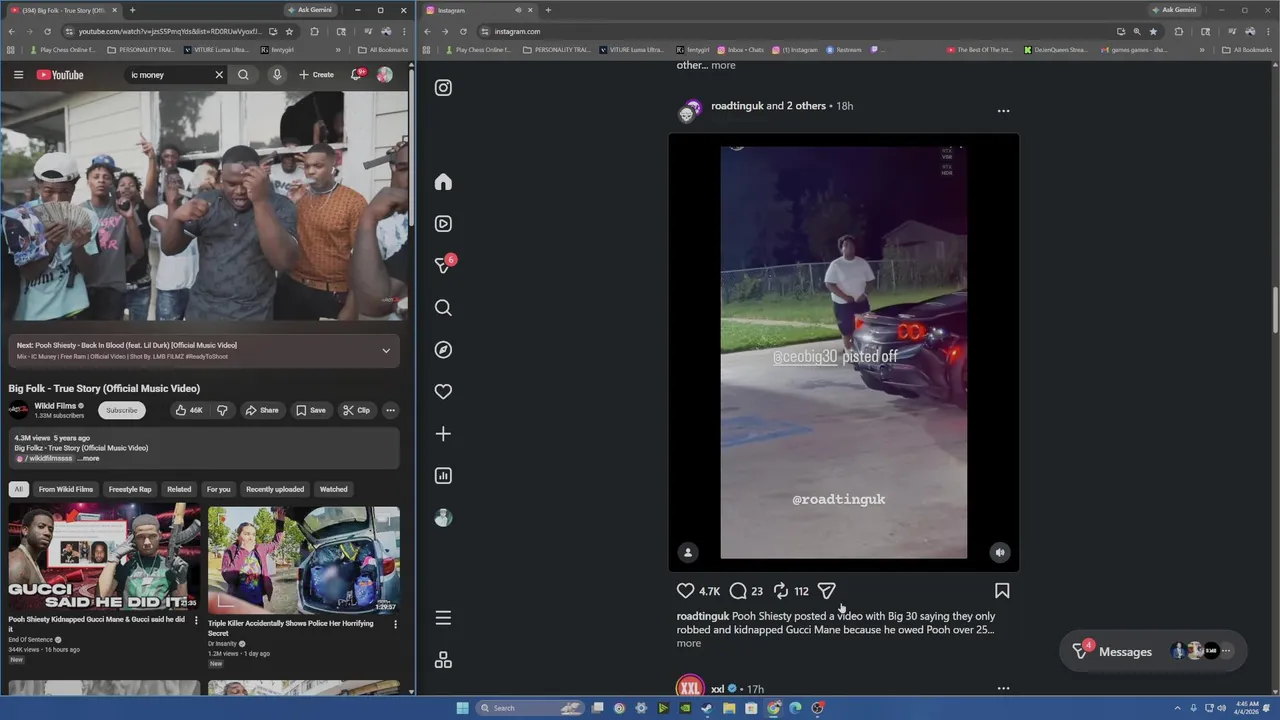Open YouTube notifications bell
Viewport: 1280px width, 720px height.
coord(356,75)
